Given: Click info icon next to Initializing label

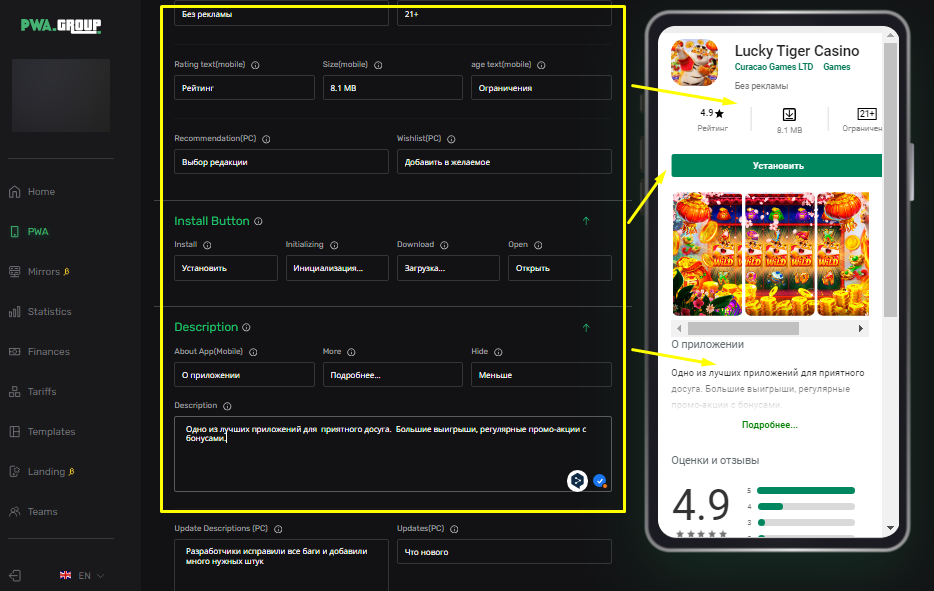Looking at the screenshot, I should [334, 245].
